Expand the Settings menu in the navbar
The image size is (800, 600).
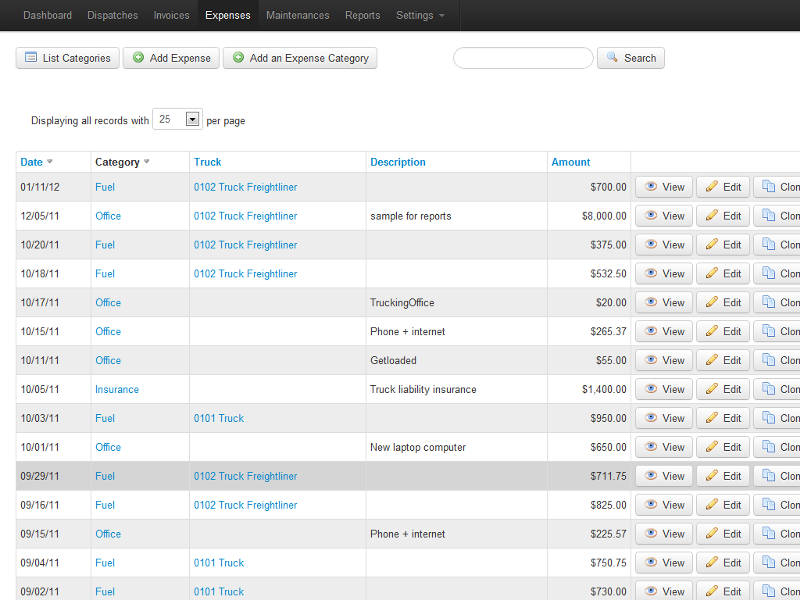421,15
